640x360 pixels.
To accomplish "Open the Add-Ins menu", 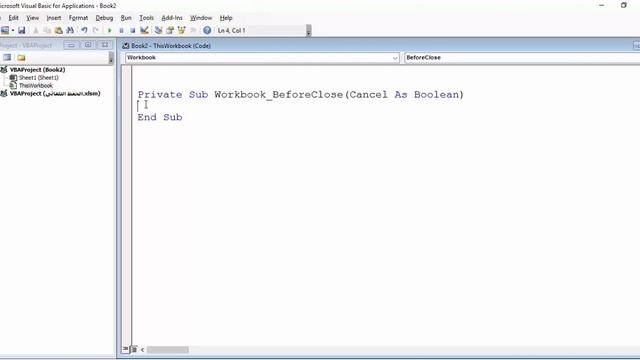I will pyautogui.click(x=172, y=18).
